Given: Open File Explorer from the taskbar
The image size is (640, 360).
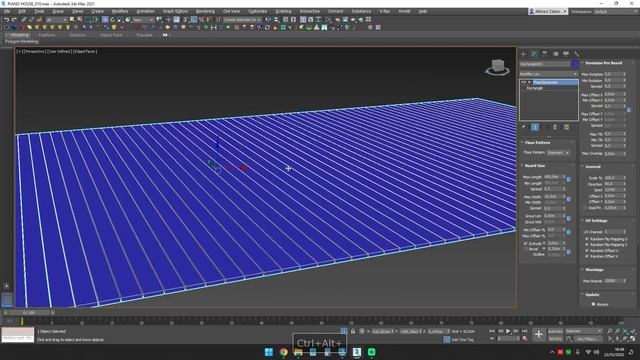Looking at the screenshot, I should tap(298, 352).
